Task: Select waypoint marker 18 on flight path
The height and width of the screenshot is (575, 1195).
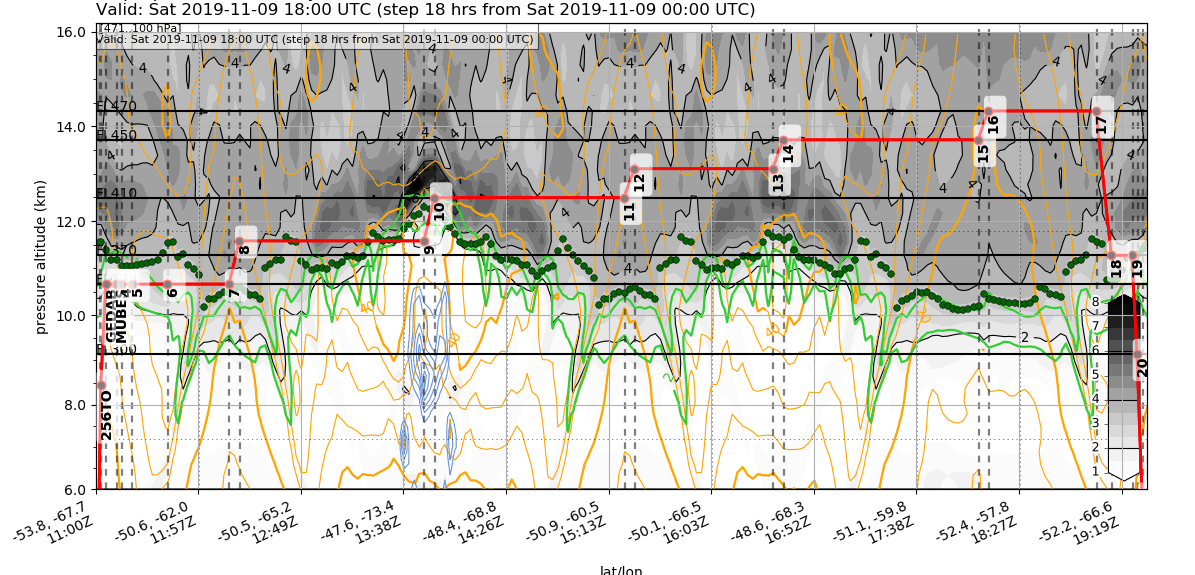Action: coord(1111,255)
